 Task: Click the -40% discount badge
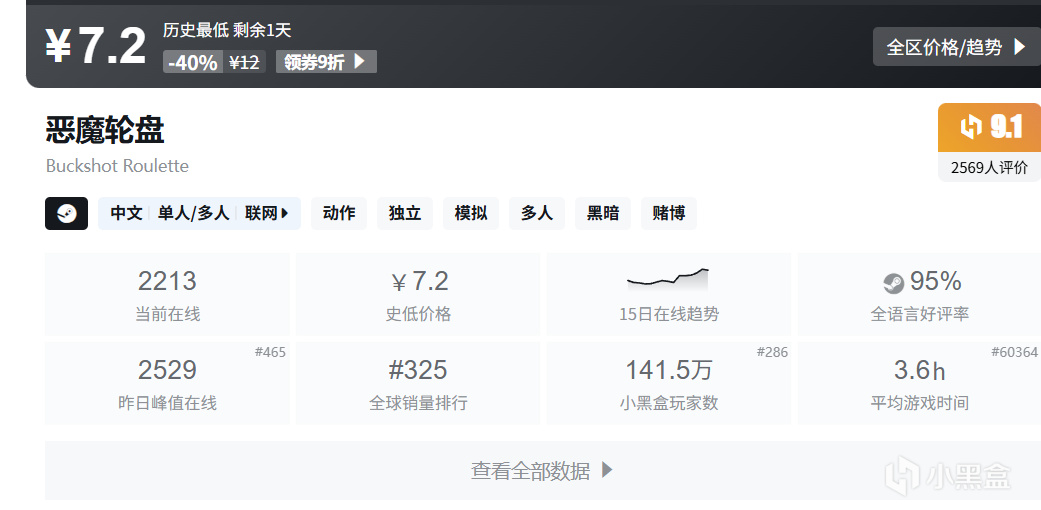coord(193,62)
